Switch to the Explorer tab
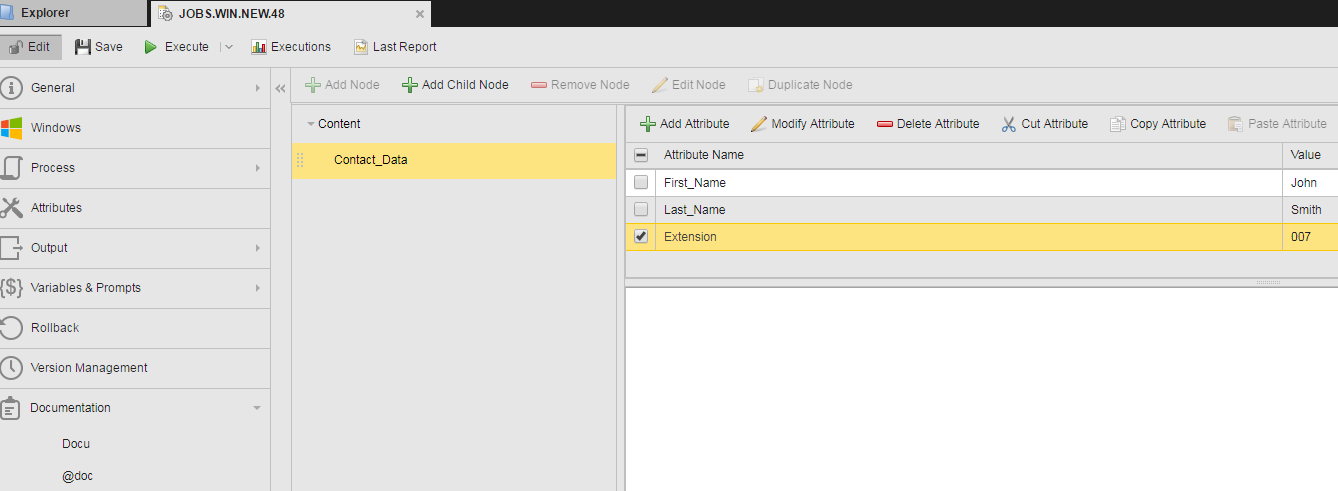This screenshot has width=1338, height=491. [72, 13]
